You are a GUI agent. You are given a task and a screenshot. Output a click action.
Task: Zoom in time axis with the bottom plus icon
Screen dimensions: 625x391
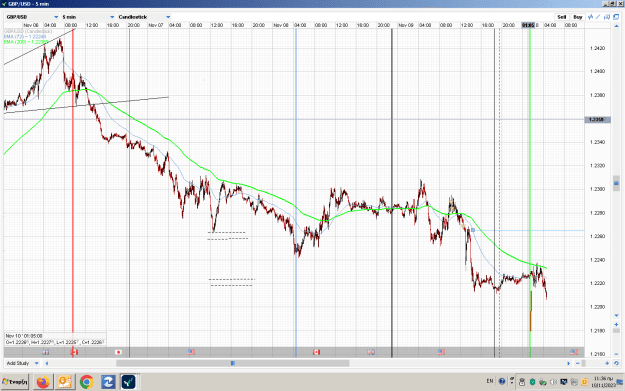click(607, 363)
